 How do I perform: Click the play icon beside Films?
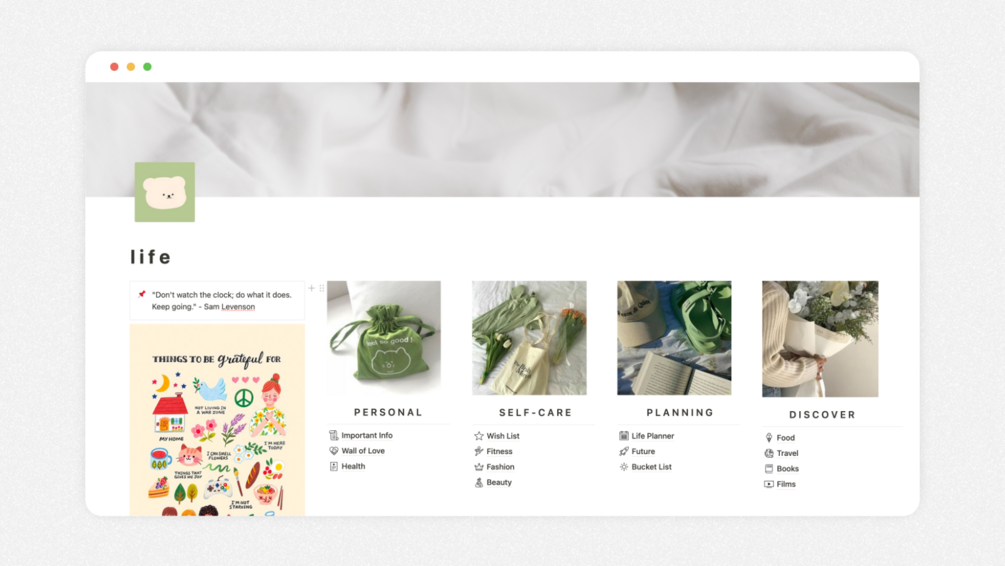(769, 484)
